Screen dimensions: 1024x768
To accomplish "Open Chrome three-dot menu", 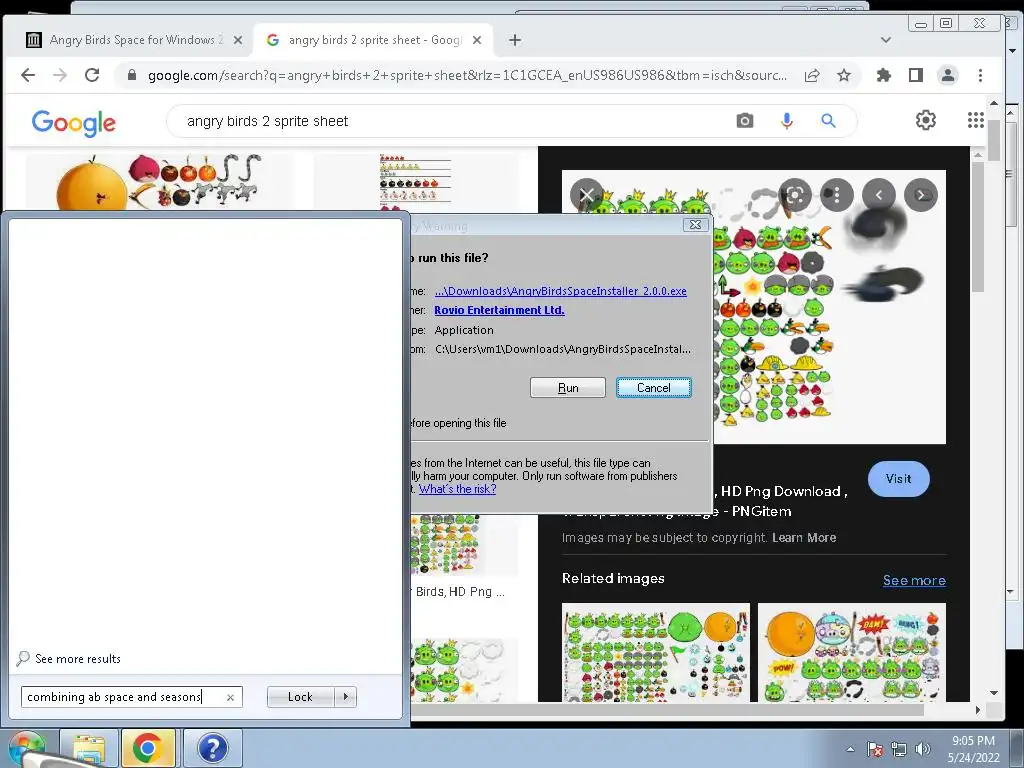I will 980,75.
